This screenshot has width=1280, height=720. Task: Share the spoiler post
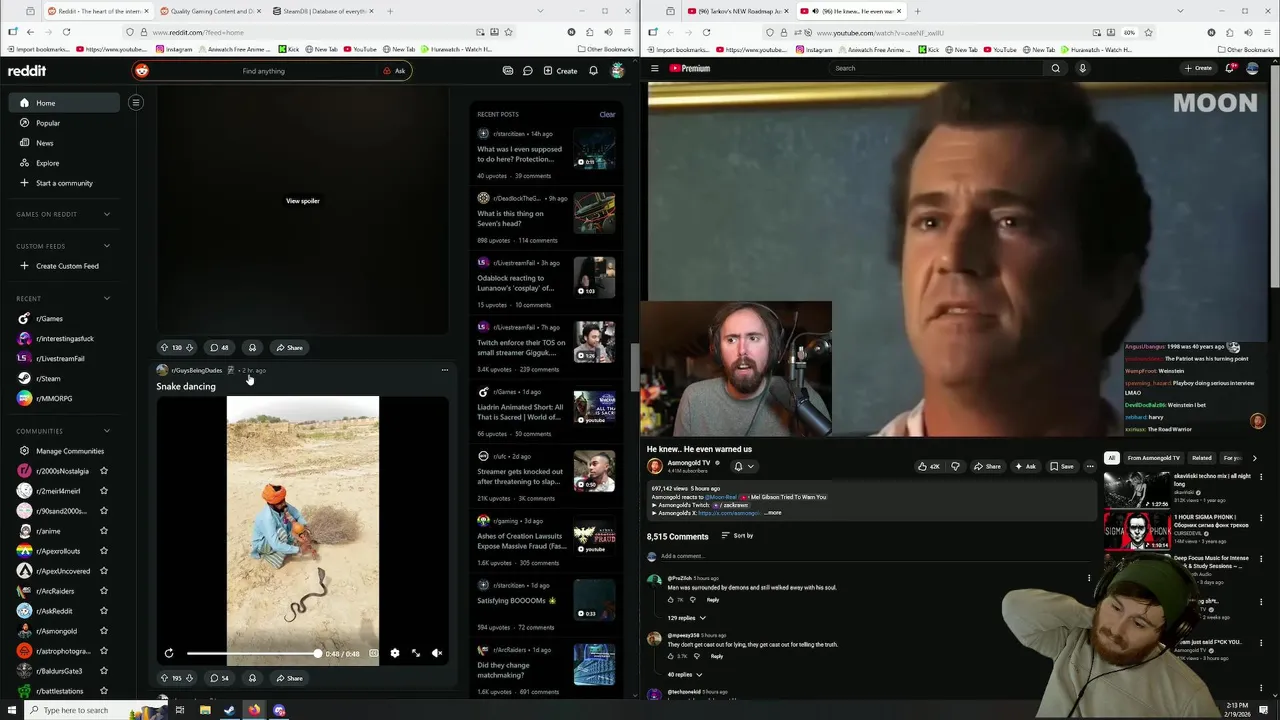tap(289, 347)
